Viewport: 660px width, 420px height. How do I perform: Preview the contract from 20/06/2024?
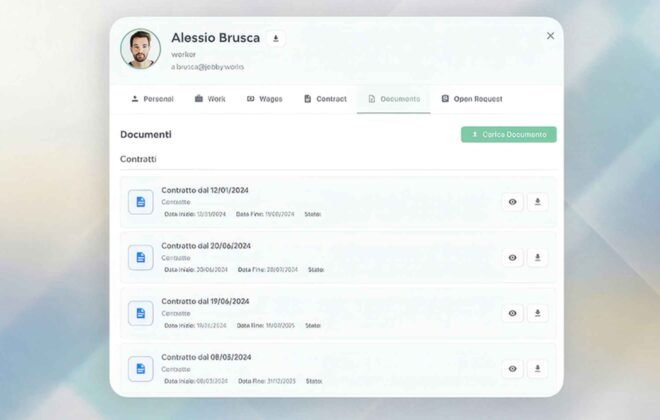[x=512, y=258]
